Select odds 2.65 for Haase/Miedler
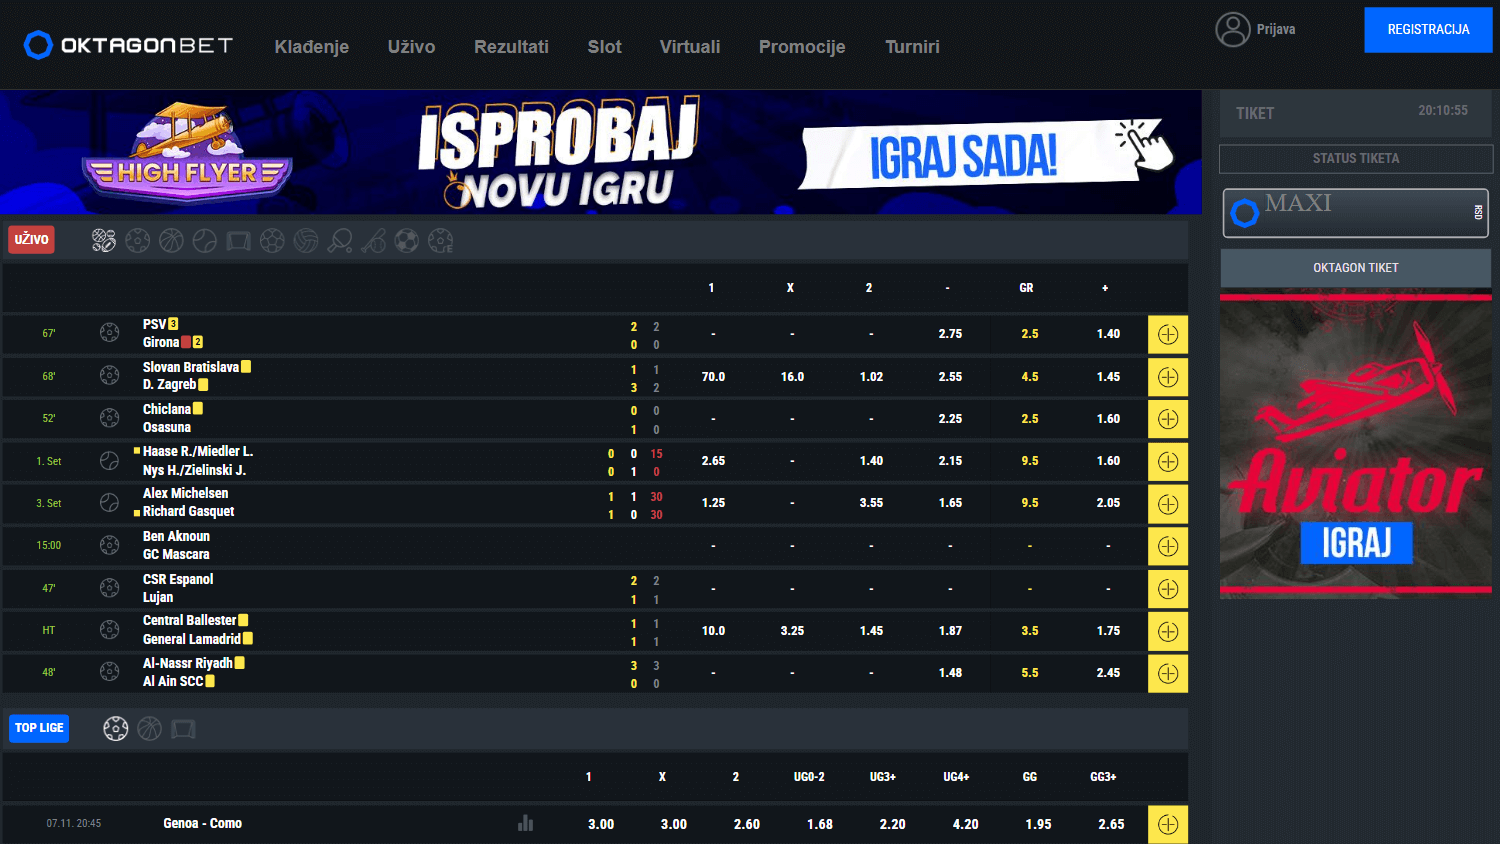Image resolution: width=1500 pixels, height=844 pixels. coord(713,461)
